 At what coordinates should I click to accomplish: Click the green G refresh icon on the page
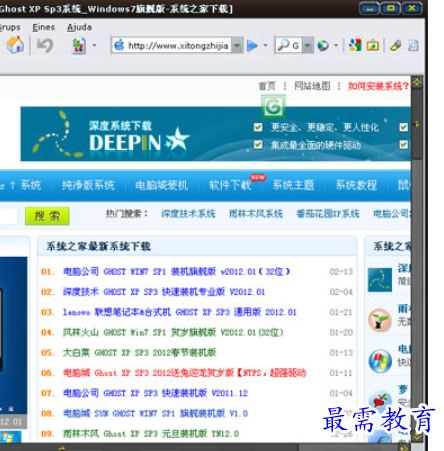tap(273, 106)
